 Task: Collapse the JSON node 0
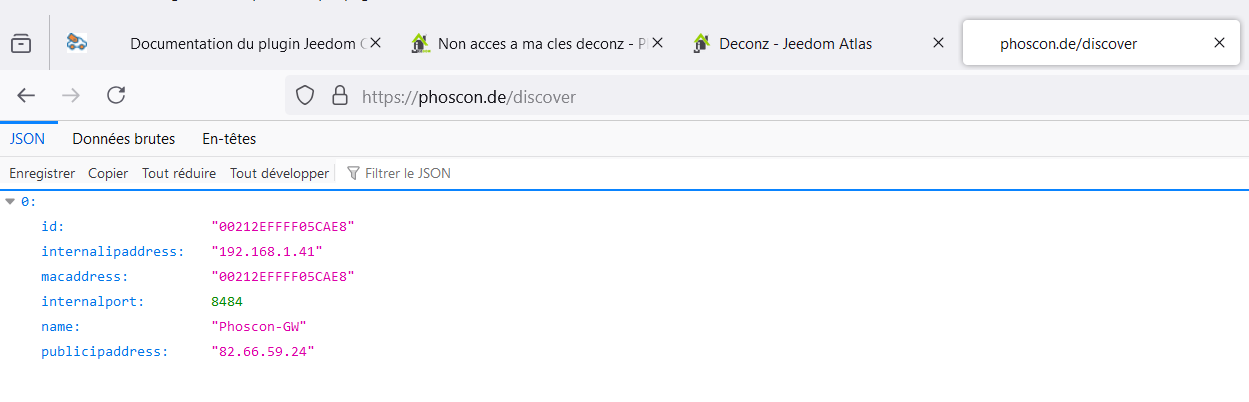[10, 201]
